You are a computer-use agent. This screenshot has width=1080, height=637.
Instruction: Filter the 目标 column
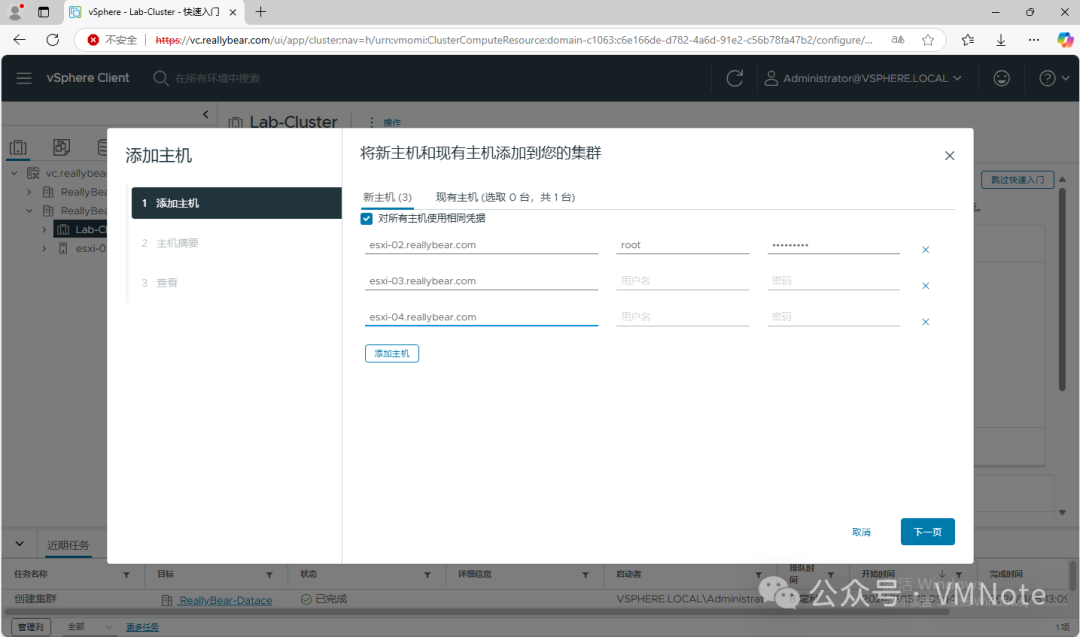(x=269, y=574)
